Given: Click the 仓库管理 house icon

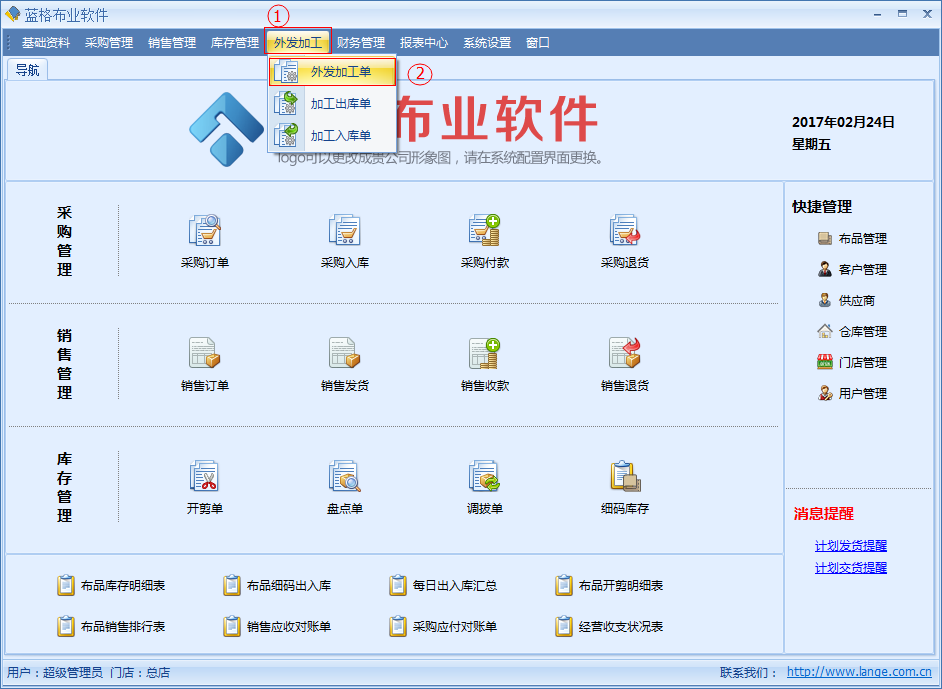Looking at the screenshot, I should click(825, 331).
